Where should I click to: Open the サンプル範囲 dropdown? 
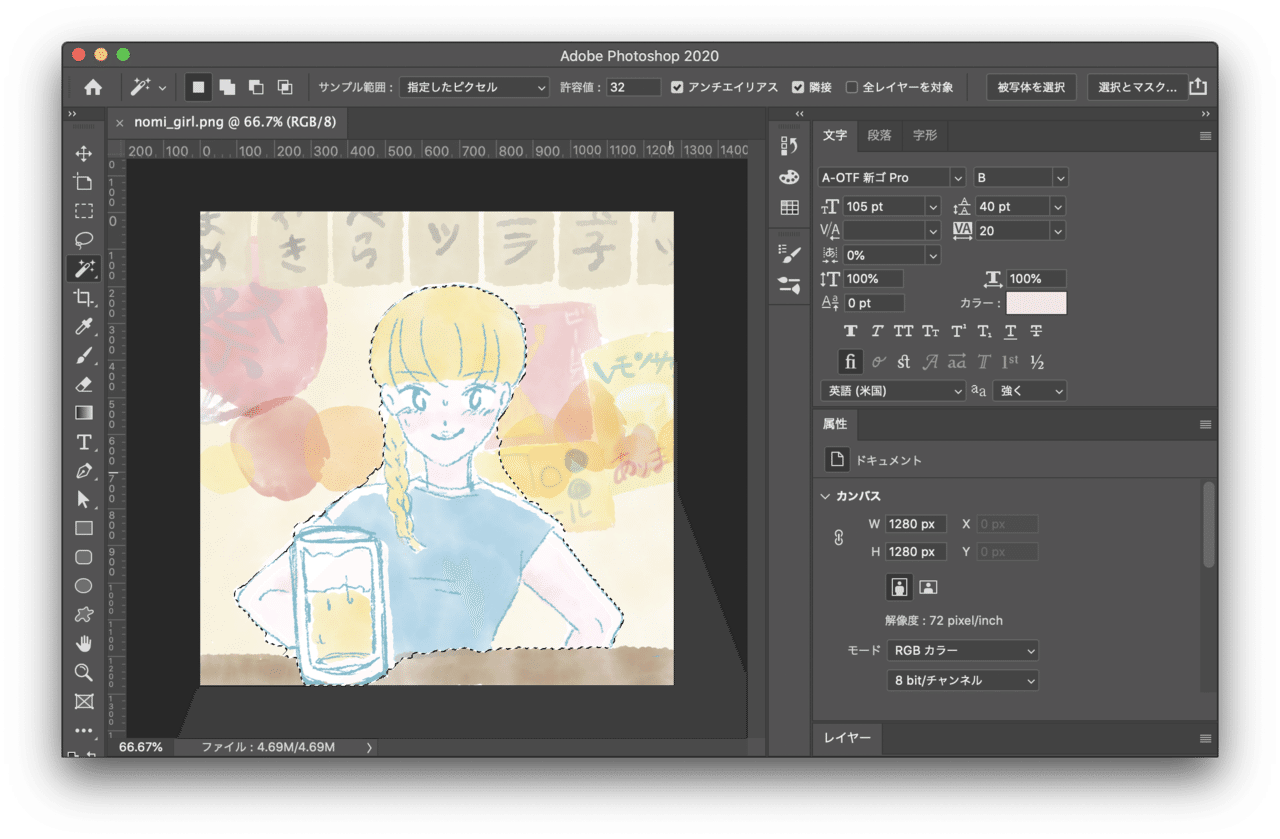475,87
